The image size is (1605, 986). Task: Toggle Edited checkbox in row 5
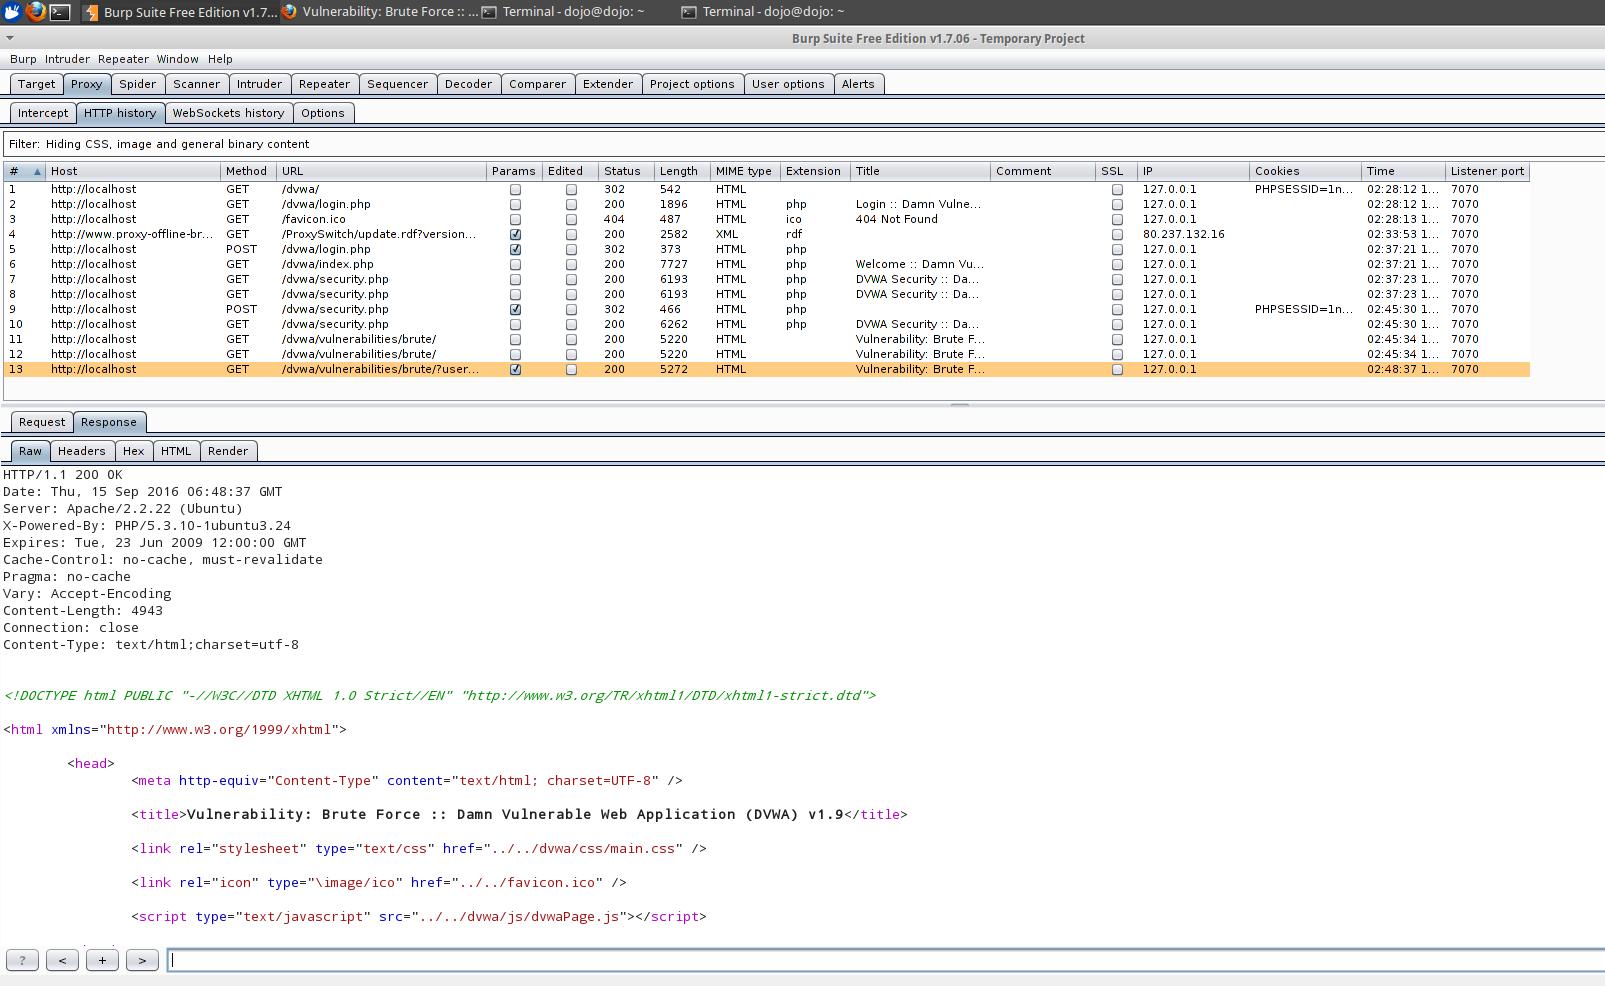coord(571,249)
